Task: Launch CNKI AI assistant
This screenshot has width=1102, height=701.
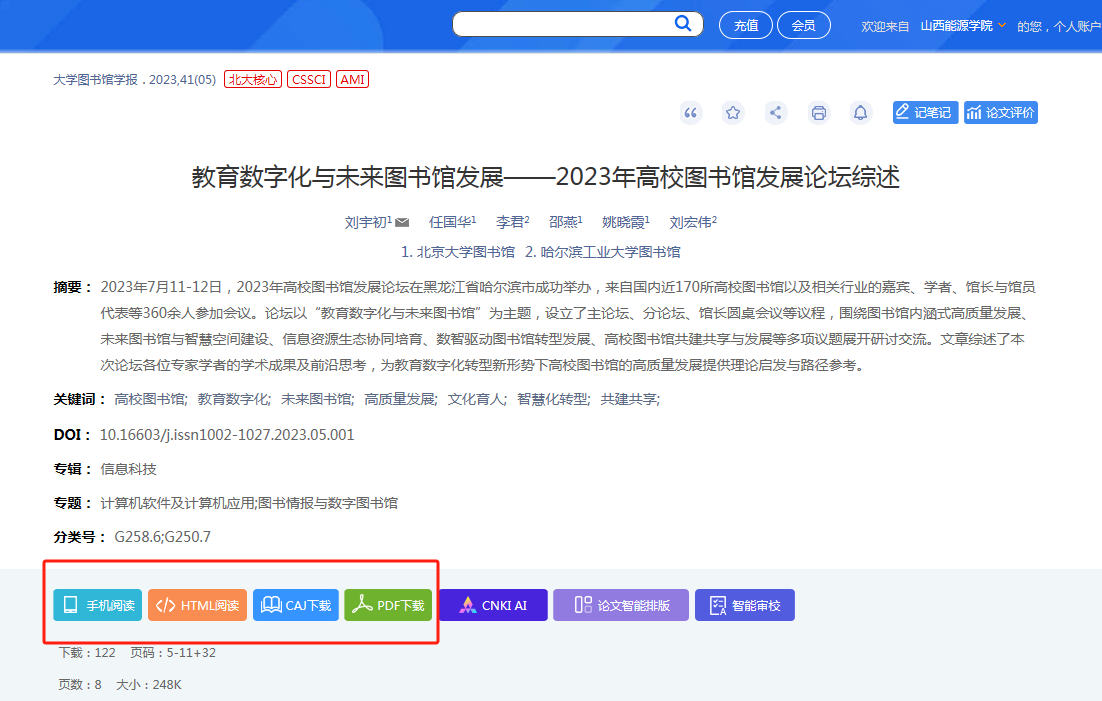Action: [x=493, y=605]
